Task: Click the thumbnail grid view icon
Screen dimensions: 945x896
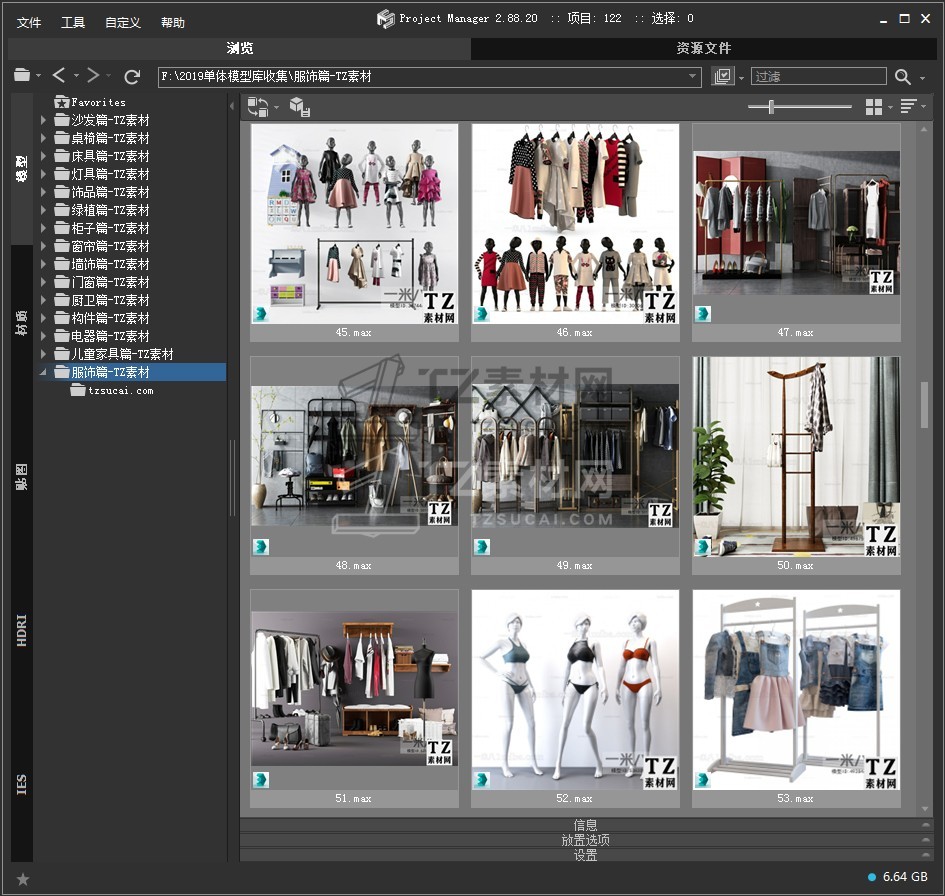Action: 874,106
